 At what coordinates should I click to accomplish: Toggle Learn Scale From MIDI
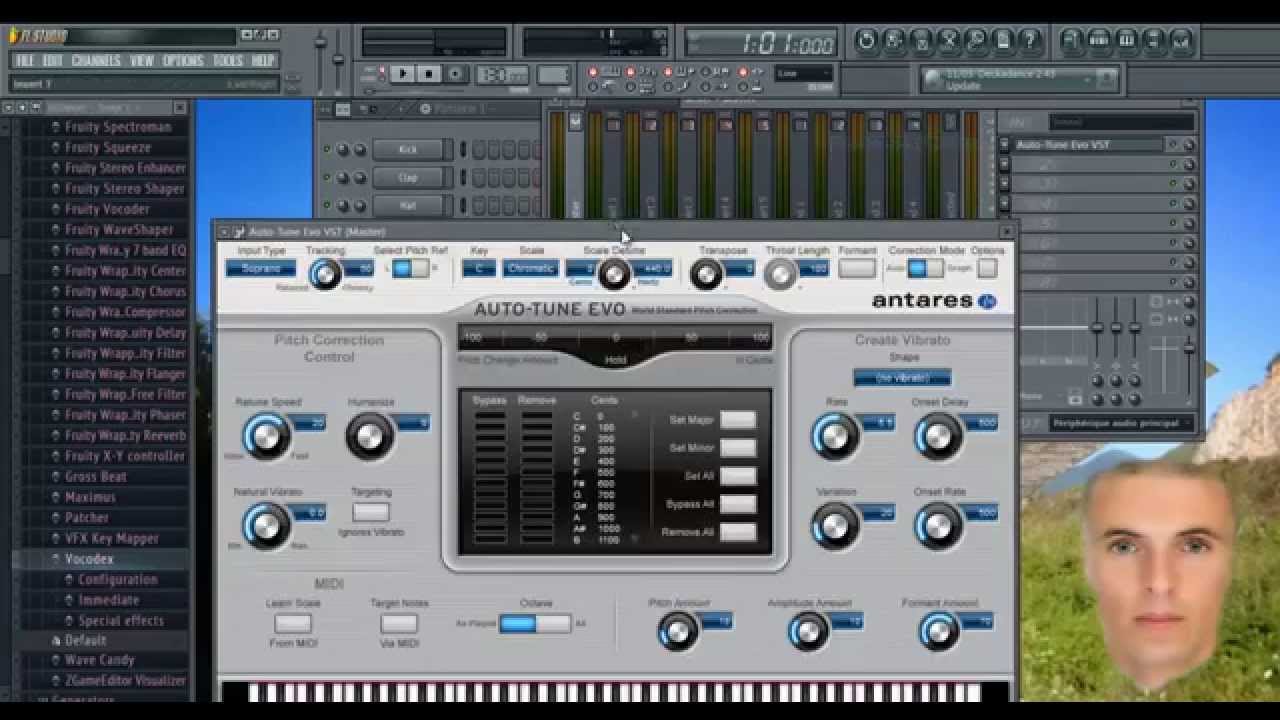(293, 623)
